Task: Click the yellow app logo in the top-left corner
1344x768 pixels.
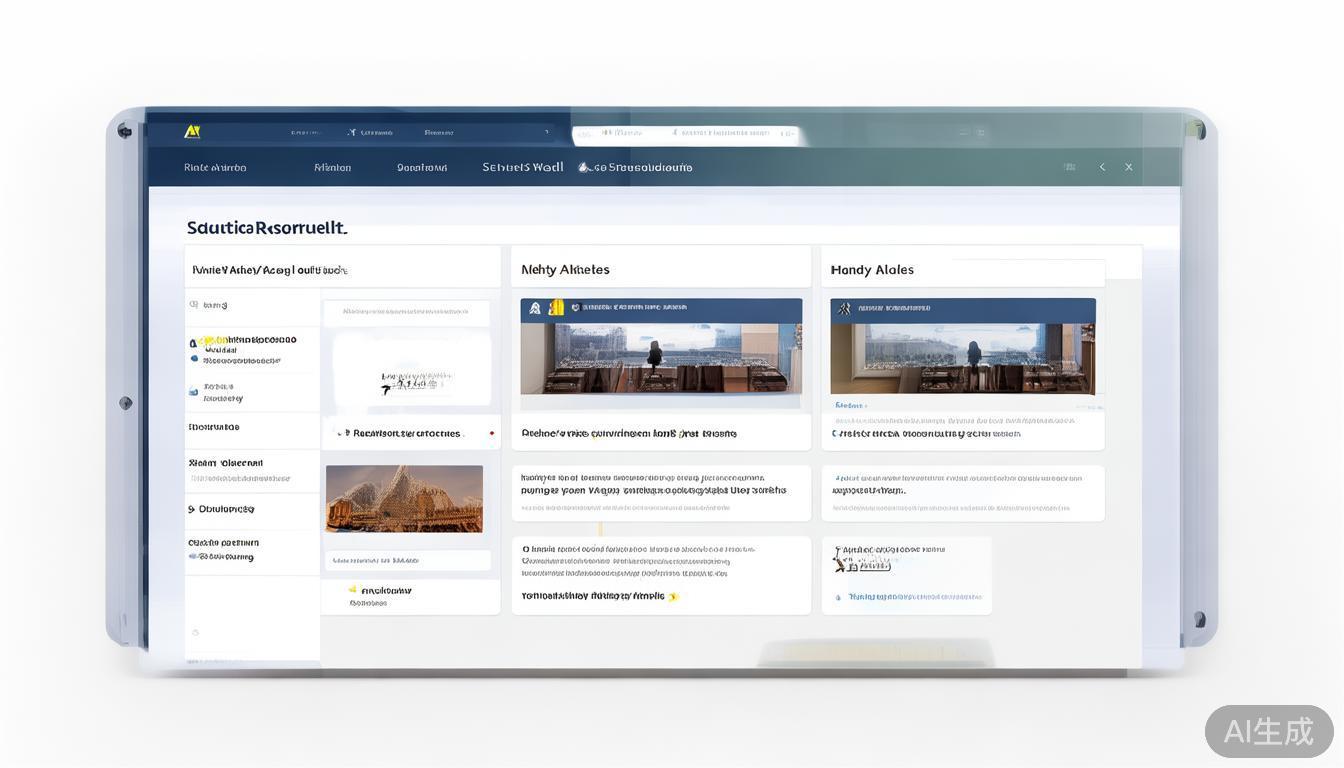Action: [192, 131]
